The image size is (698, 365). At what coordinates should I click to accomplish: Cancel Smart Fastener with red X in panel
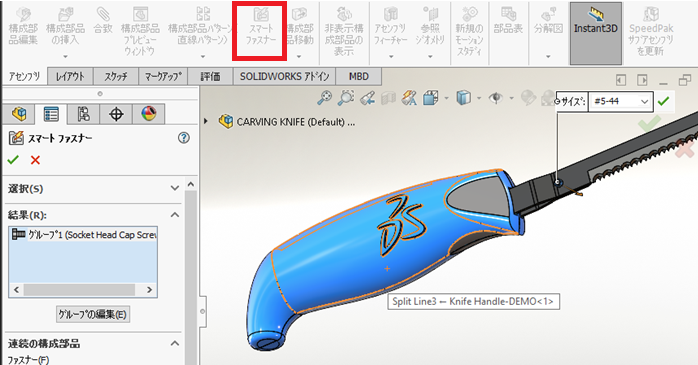pos(35,160)
